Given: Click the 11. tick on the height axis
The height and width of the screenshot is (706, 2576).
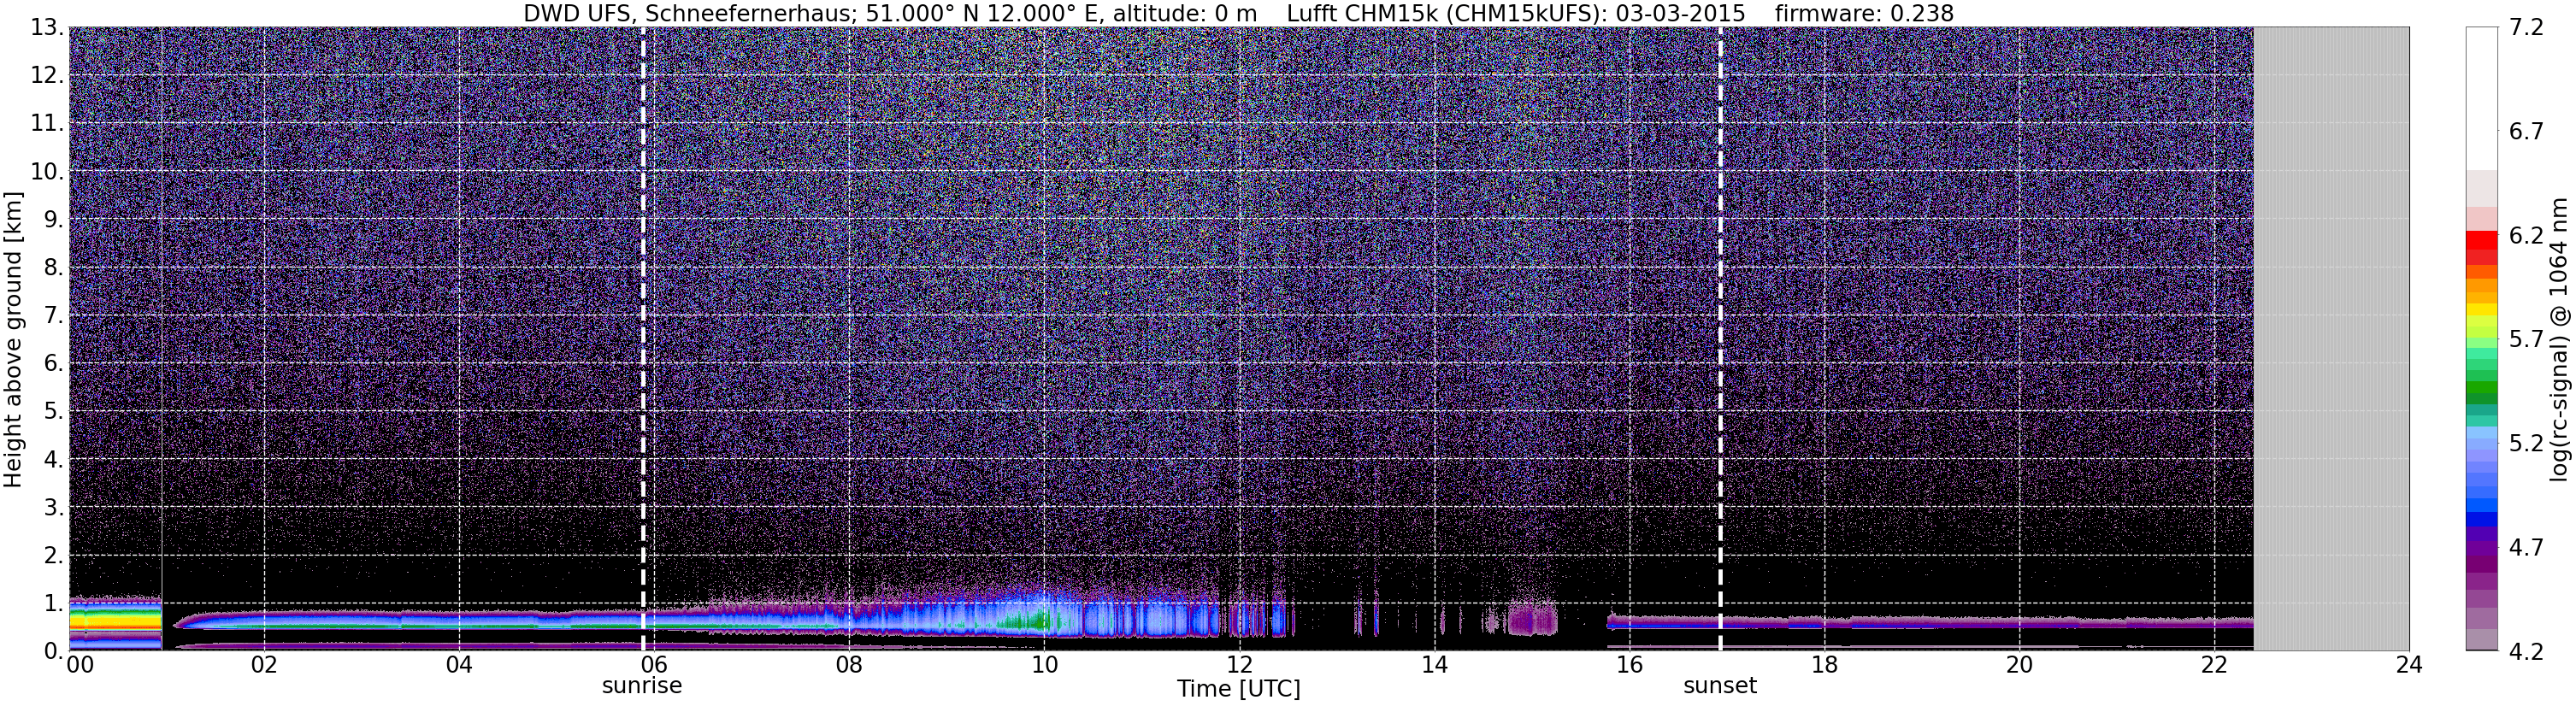Looking at the screenshot, I should point(46,124).
